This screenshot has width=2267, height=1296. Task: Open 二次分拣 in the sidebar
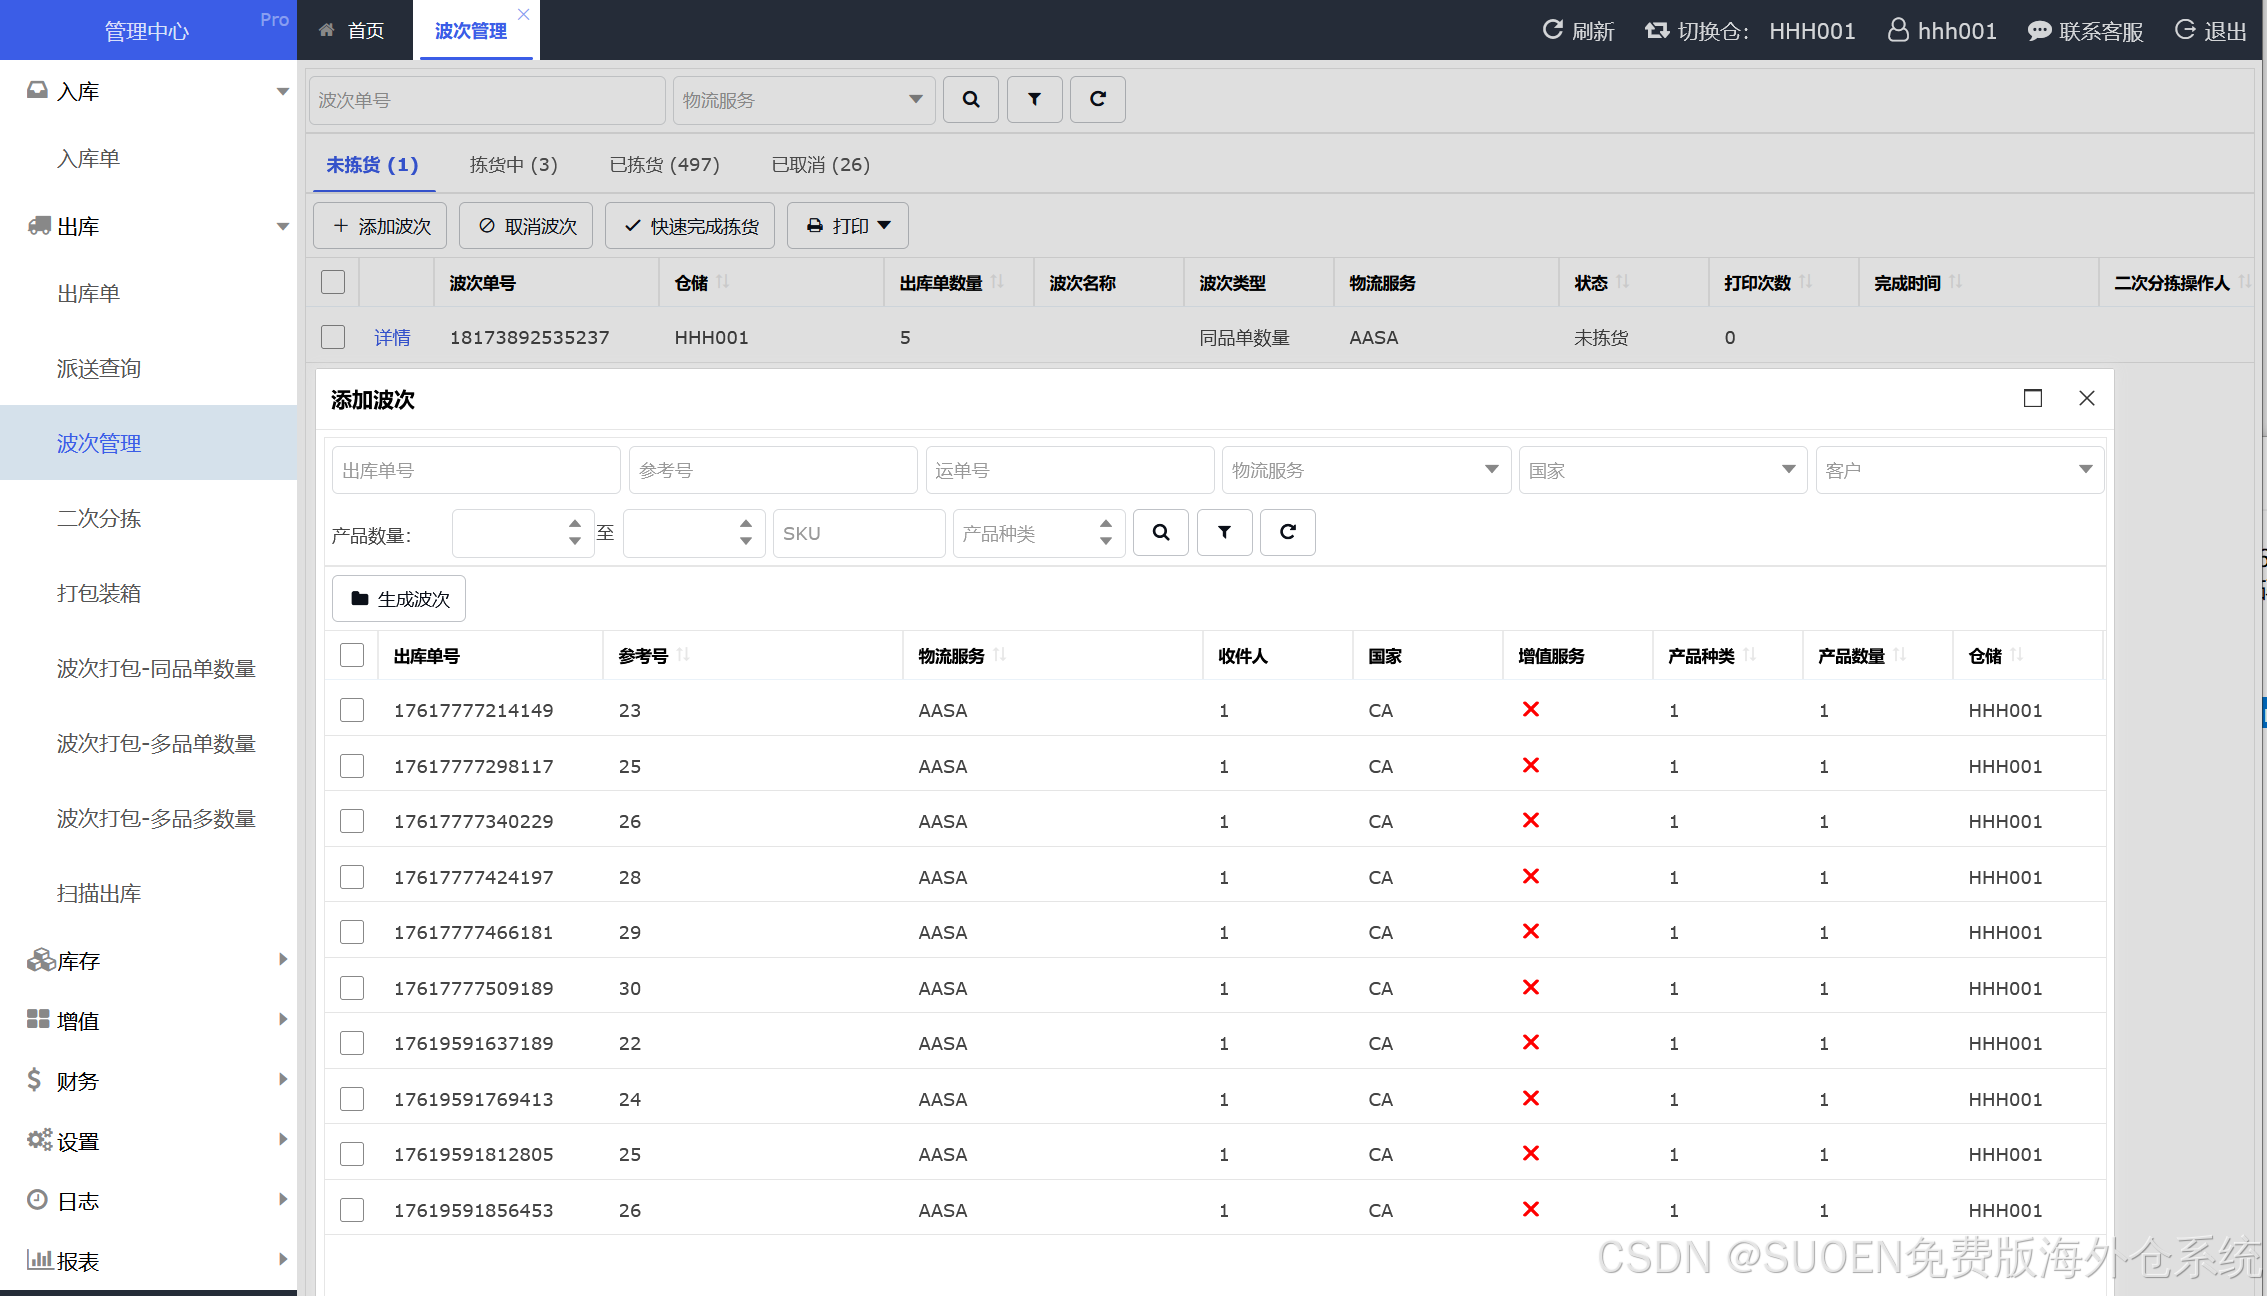[x=99, y=519]
